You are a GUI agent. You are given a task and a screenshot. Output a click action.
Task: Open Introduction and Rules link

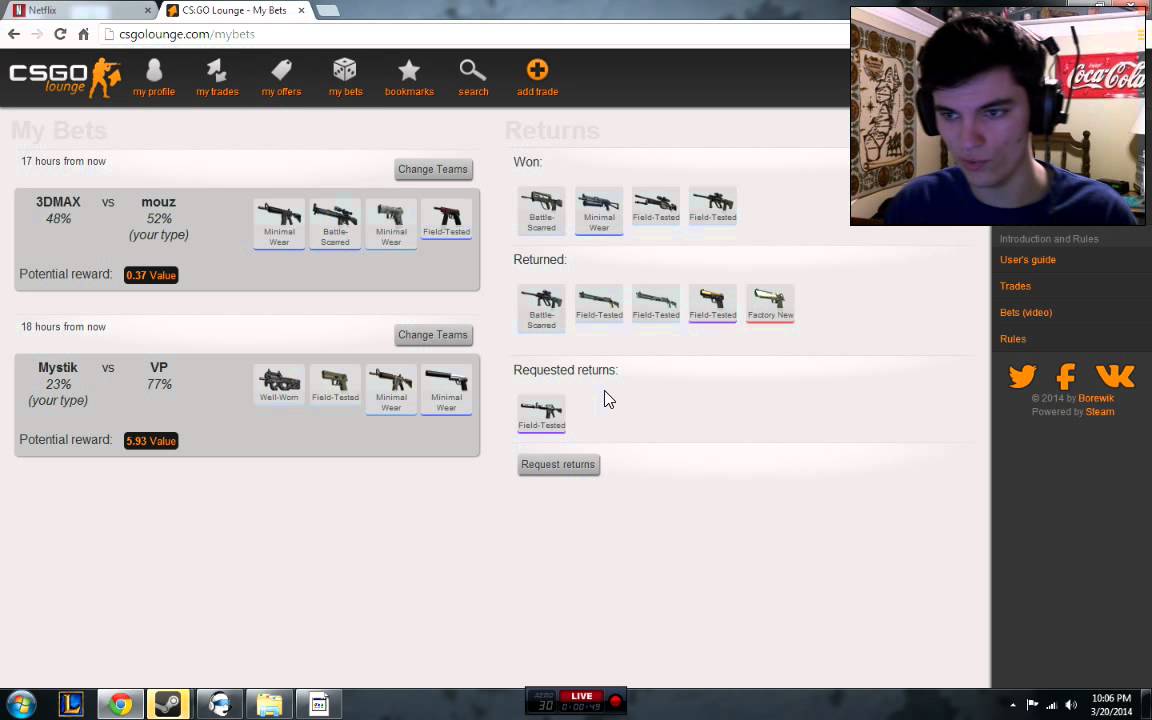point(1049,239)
